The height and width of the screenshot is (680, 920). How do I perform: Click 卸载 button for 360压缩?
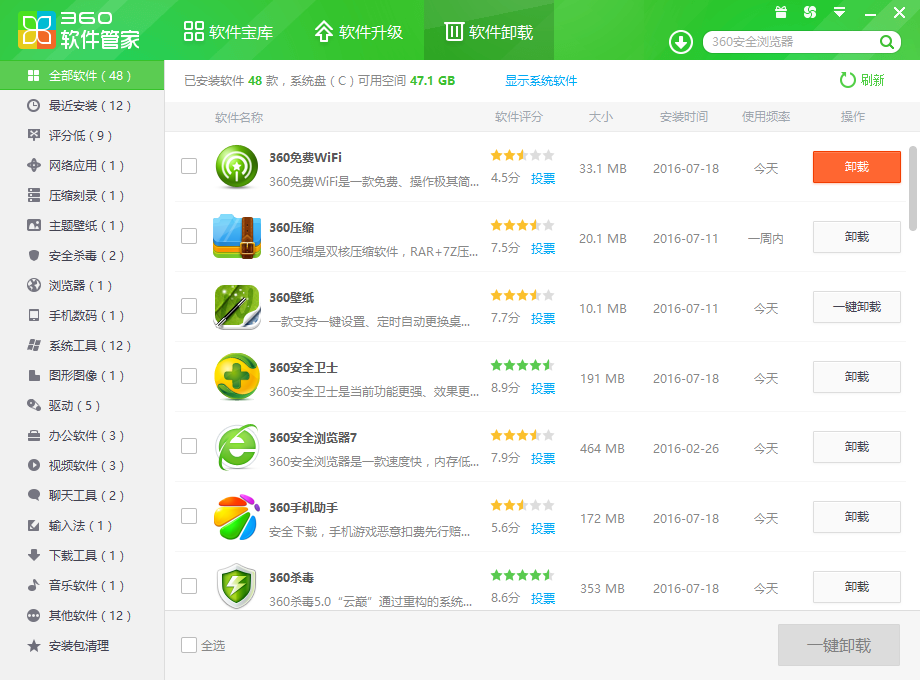pyautogui.click(x=857, y=237)
